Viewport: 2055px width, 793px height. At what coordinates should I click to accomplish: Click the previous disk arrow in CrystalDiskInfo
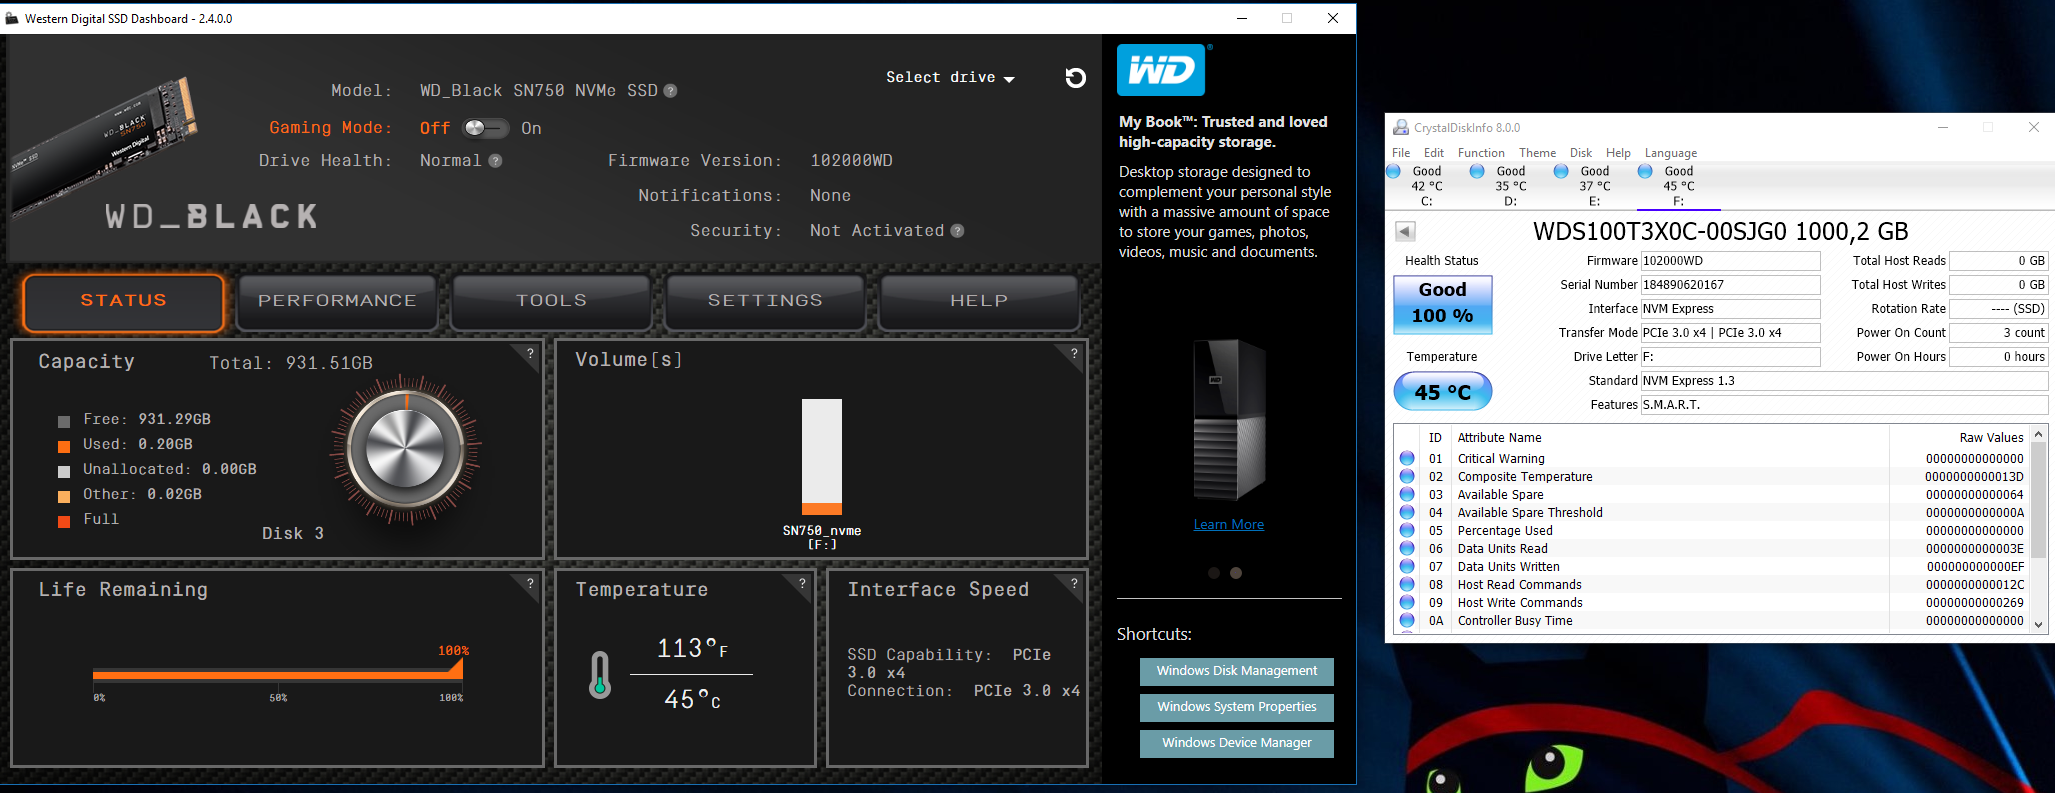[x=1405, y=232]
